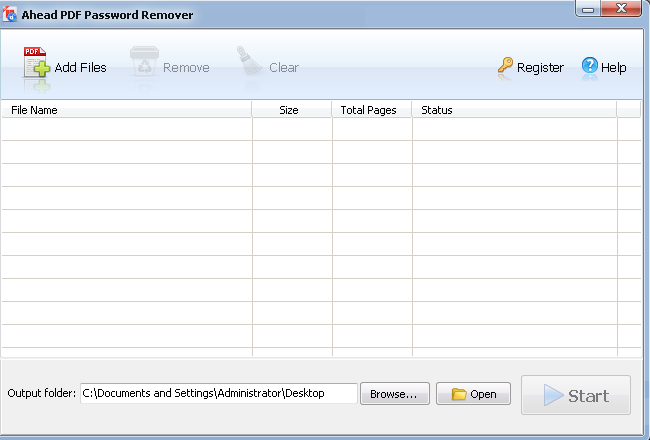Click the Output folder path field
650x440 pixels.
click(x=218, y=393)
